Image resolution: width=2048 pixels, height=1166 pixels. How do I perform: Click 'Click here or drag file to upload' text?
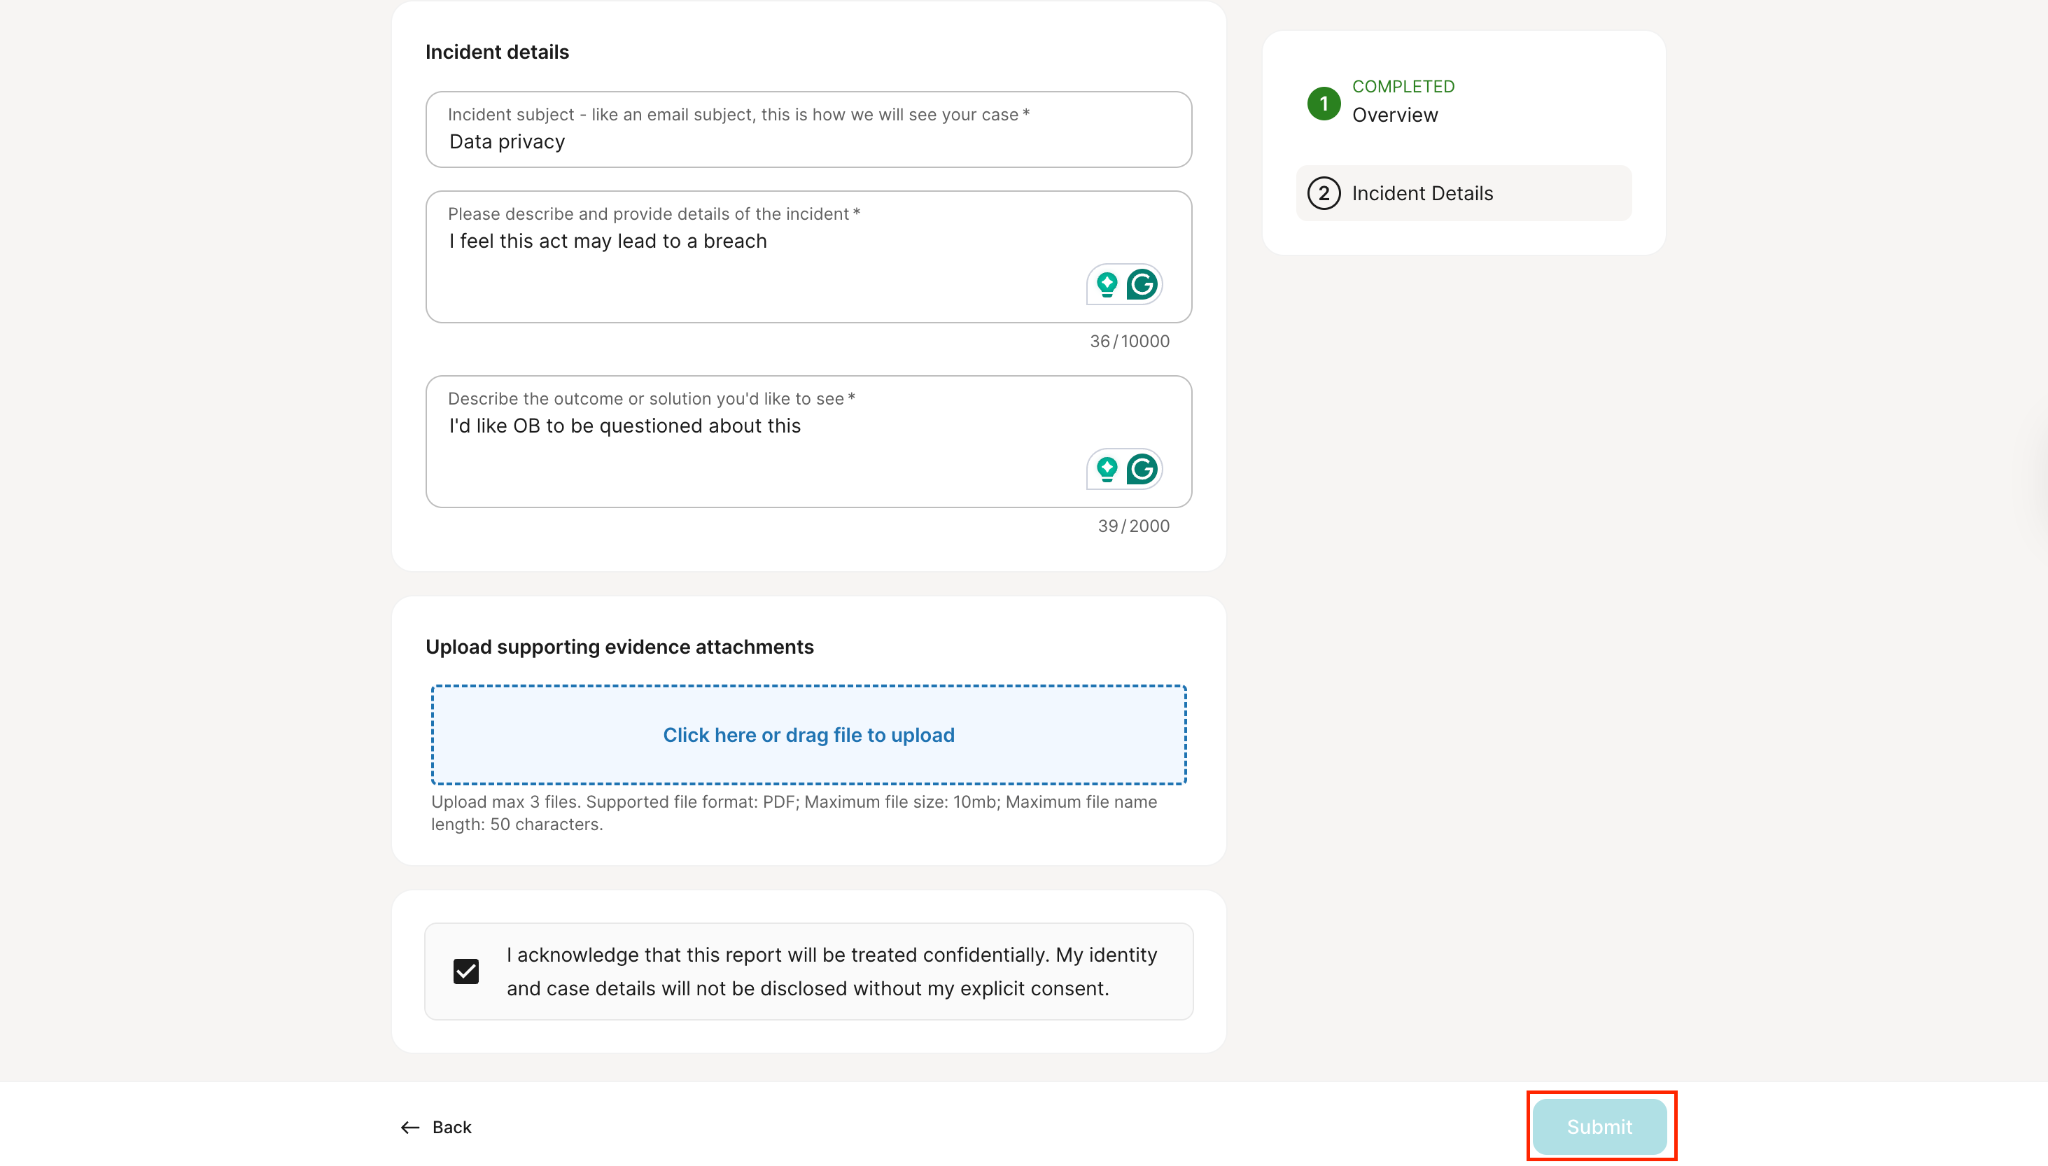pyautogui.click(x=808, y=735)
